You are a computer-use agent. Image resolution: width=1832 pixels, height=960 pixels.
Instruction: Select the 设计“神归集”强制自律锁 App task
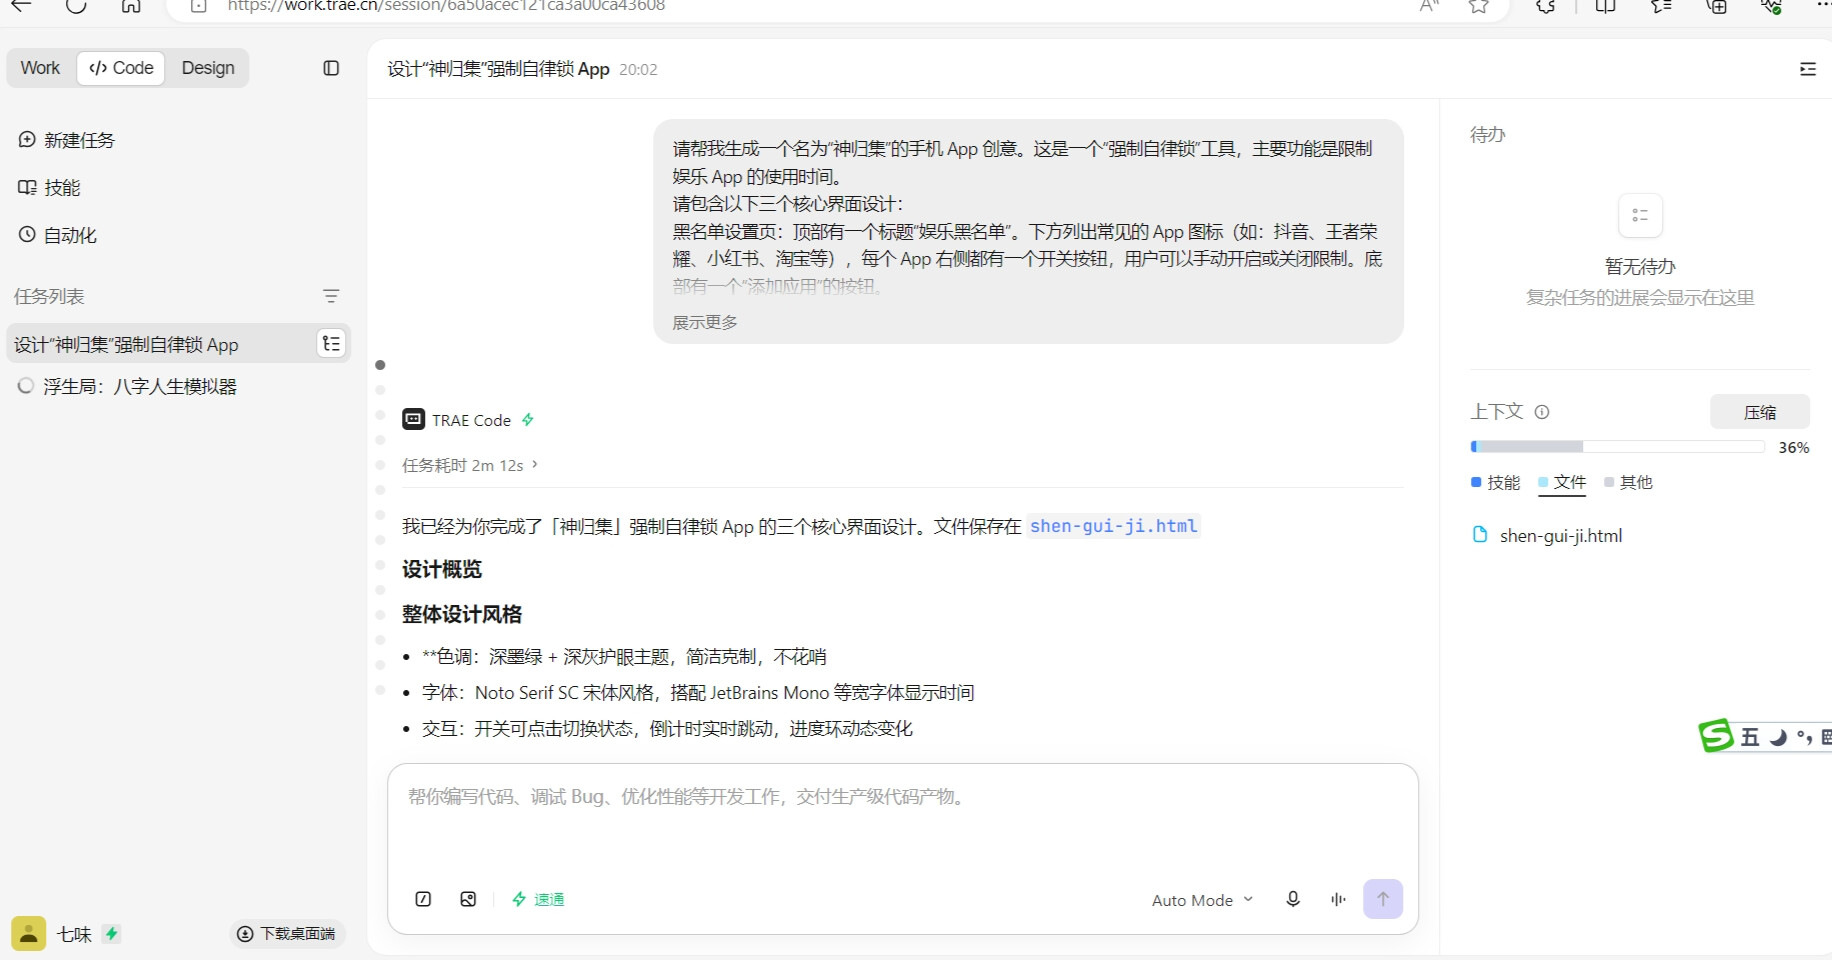178,344
